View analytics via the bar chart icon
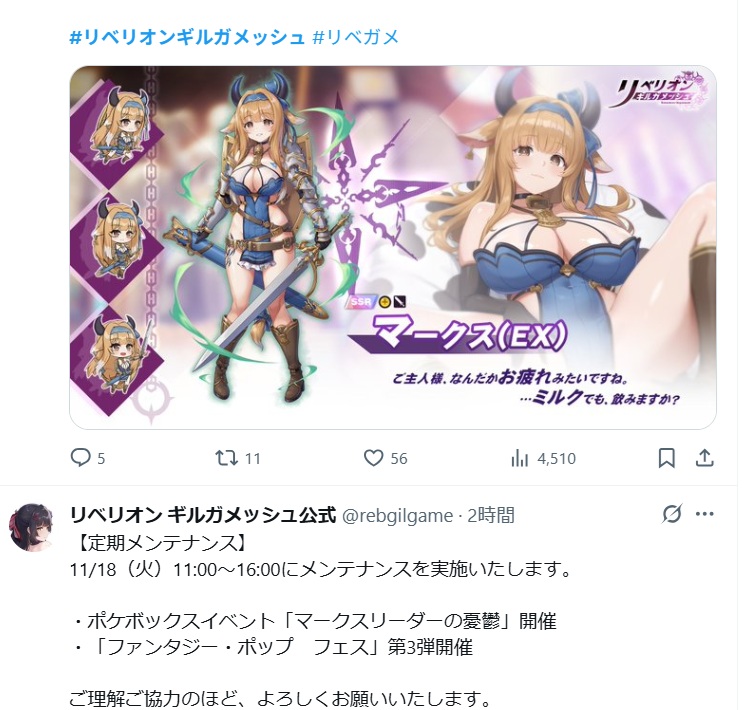This screenshot has height=710, width=756. [519, 458]
